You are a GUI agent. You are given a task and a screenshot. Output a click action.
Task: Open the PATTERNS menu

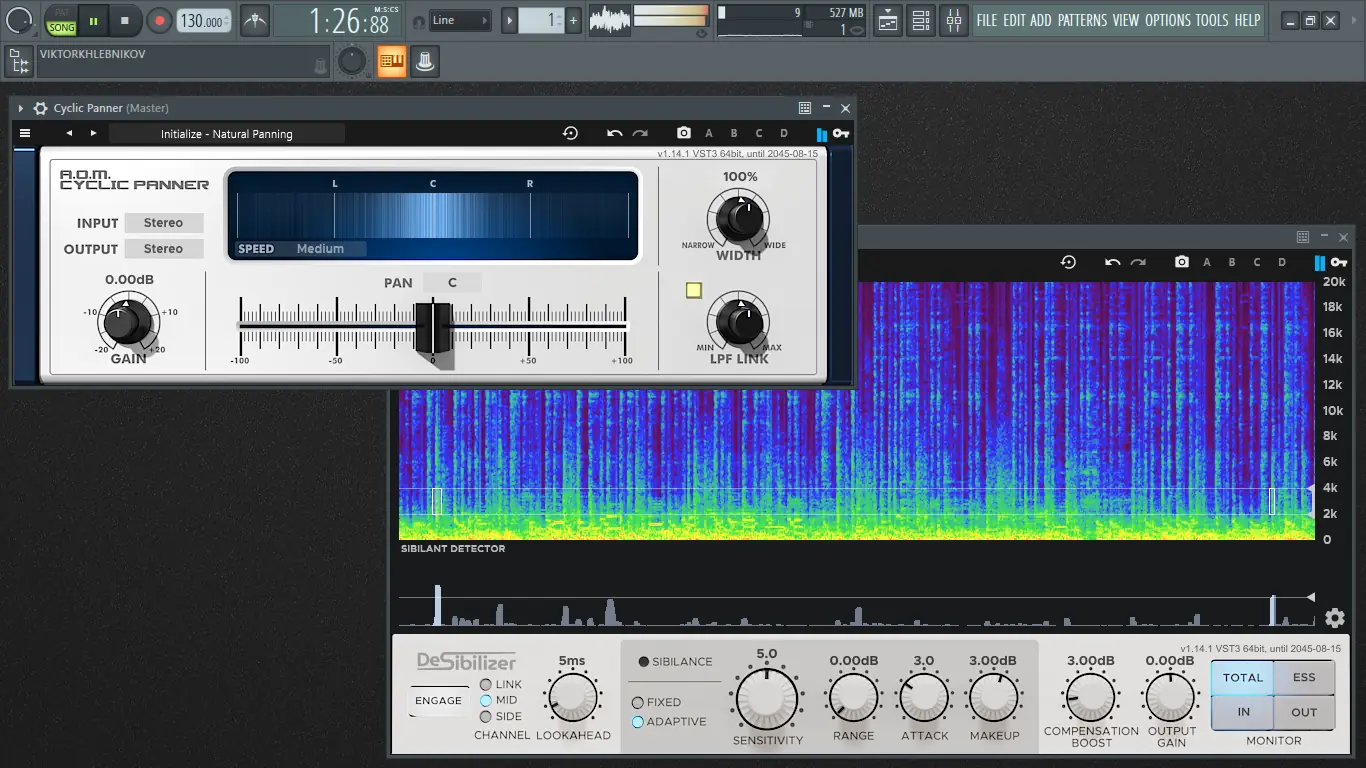pos(1082,20)
